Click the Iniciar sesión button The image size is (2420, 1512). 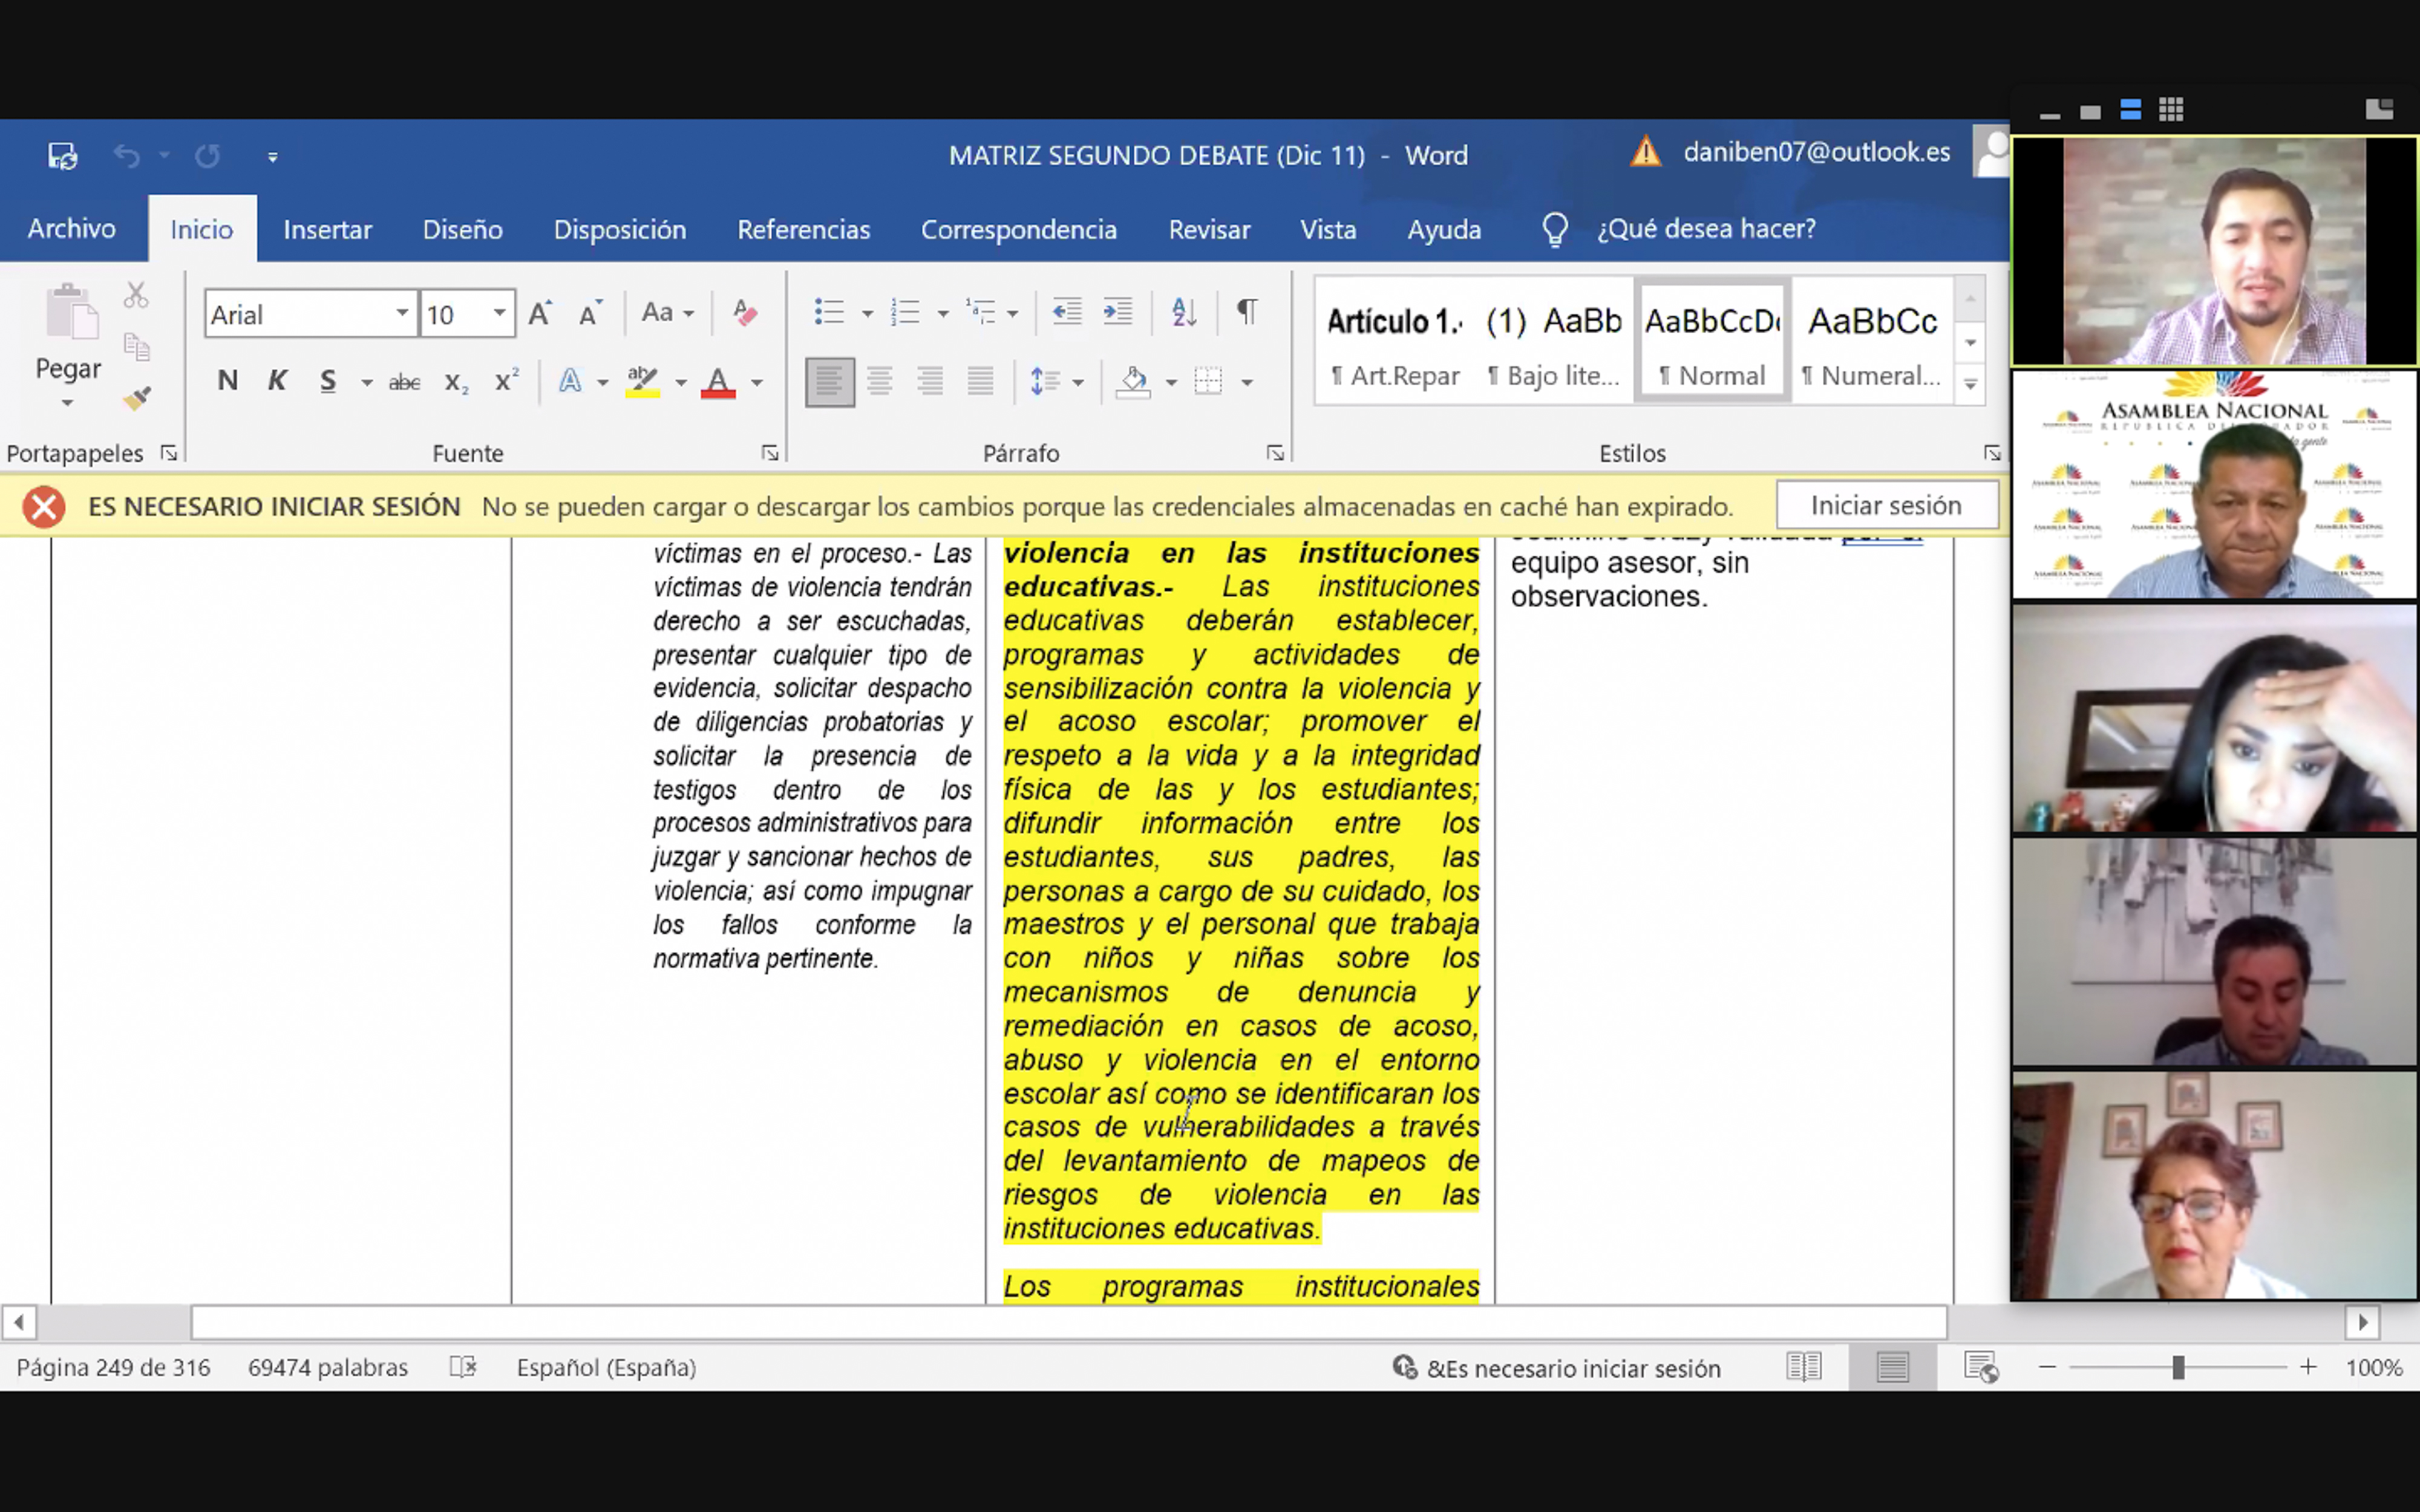click(1886, 506)
